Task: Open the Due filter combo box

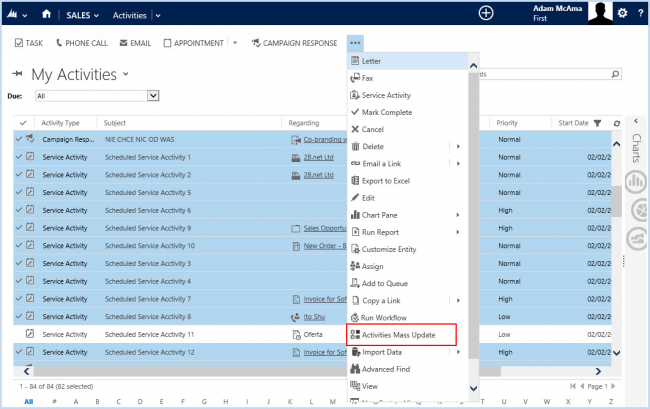Action: [x=97, y=96]
